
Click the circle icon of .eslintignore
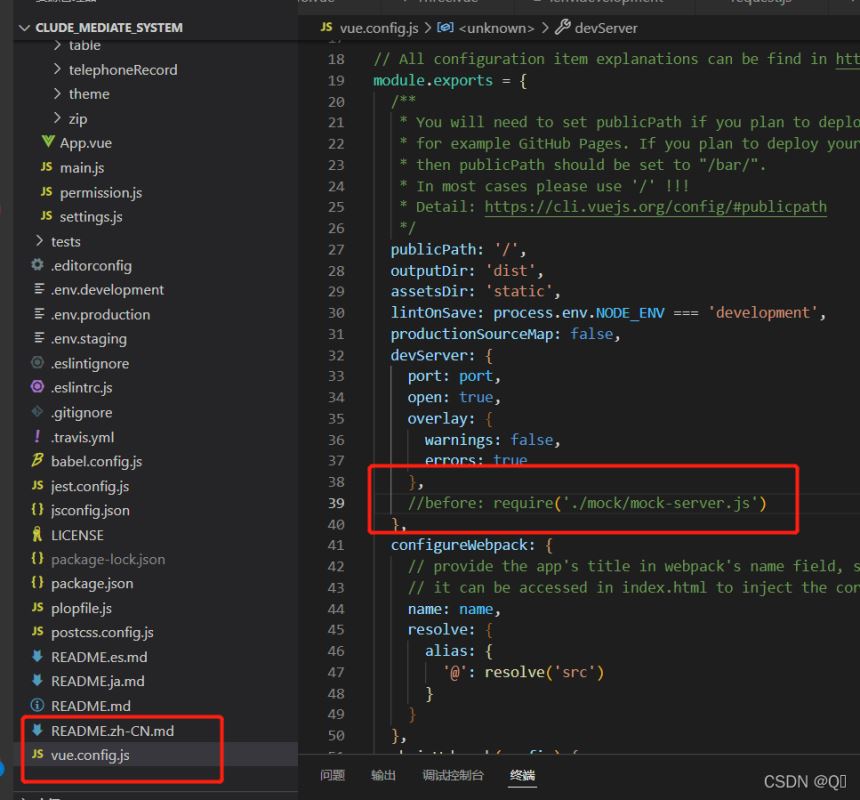tap(37, 362)
